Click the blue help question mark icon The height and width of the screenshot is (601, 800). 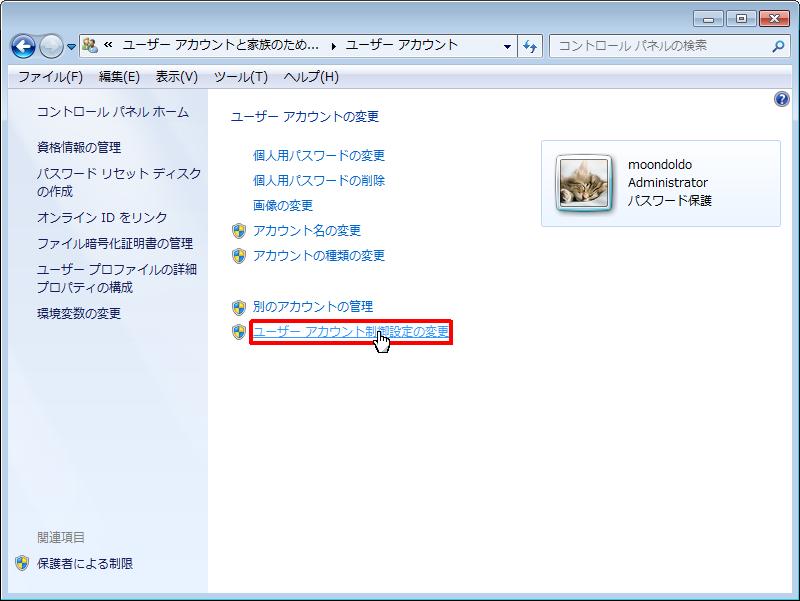(782, 100)
